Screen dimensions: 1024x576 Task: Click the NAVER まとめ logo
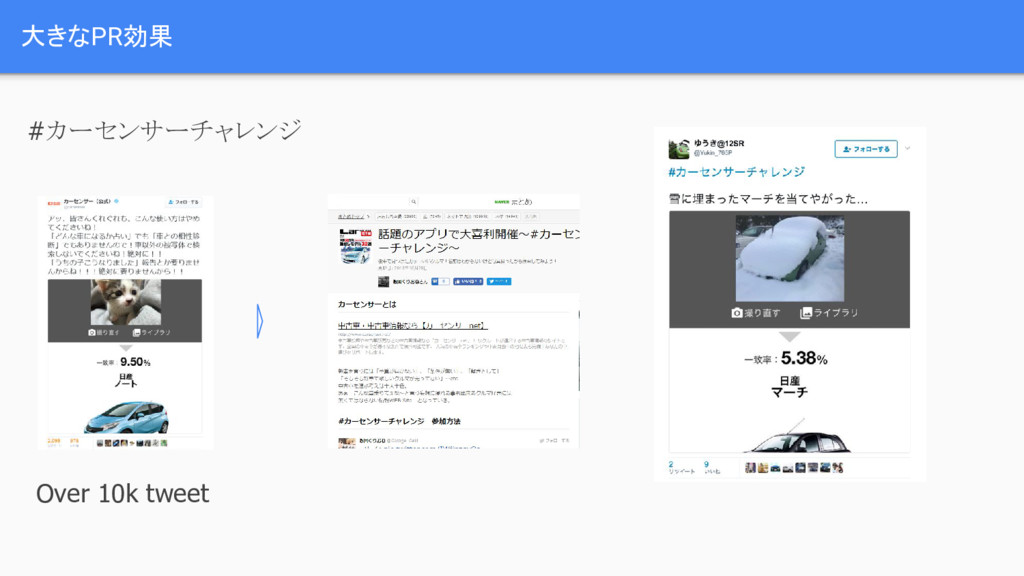click(513, 202)
